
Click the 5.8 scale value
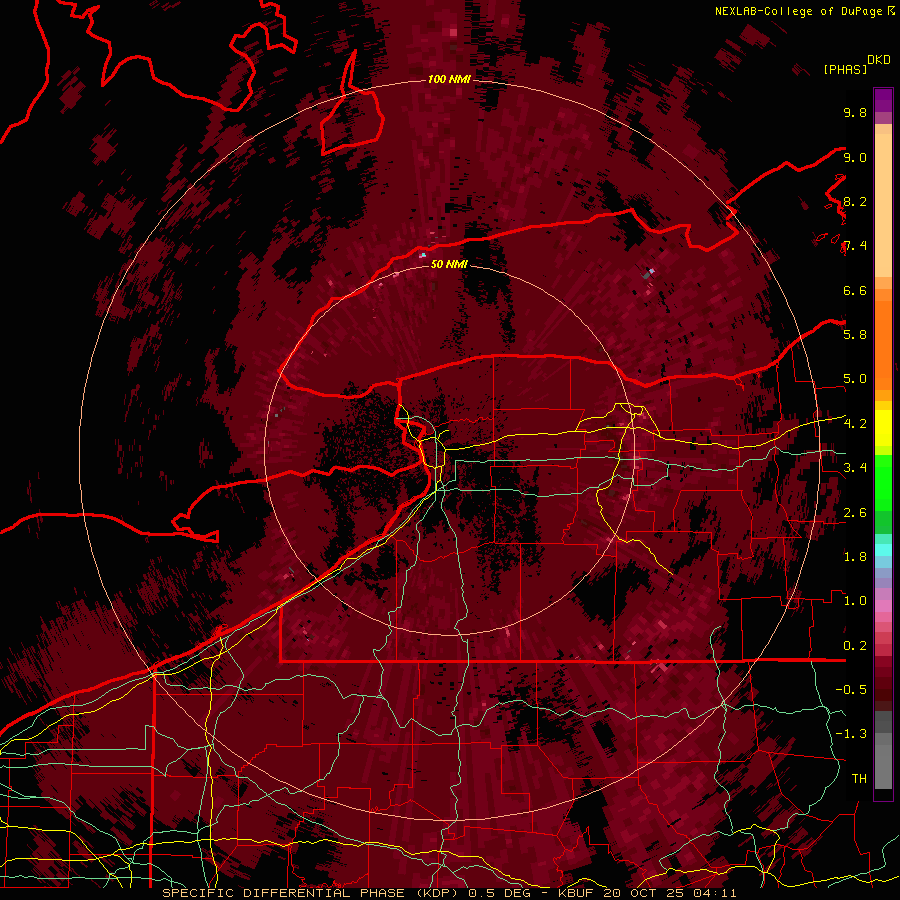click(855, 334)
